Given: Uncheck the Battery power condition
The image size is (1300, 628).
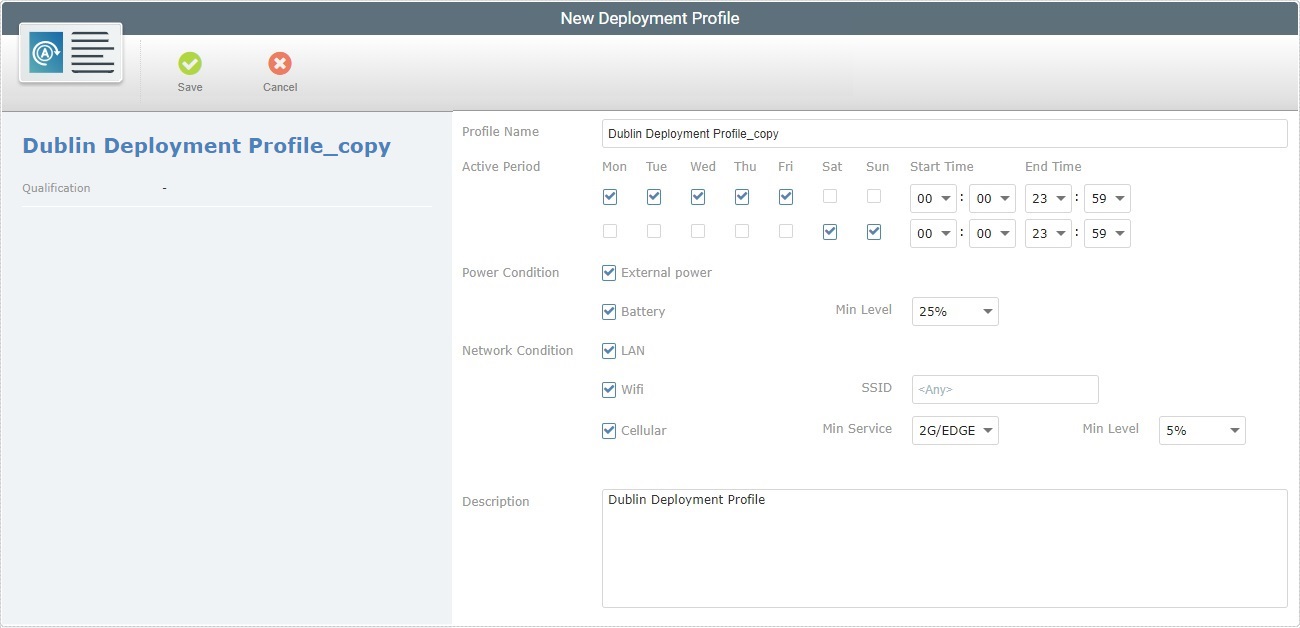Looking at the screenshot, I should (x=609, y=311).
